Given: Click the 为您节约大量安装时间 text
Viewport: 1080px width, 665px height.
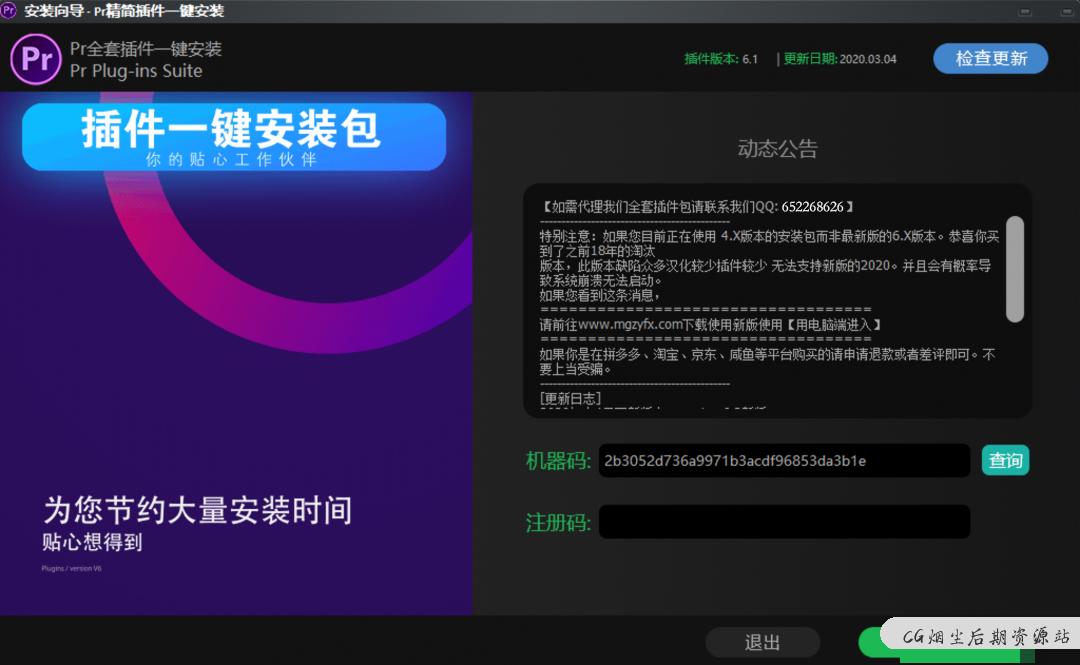Looking at the screenshot, I should coord(198,511).
